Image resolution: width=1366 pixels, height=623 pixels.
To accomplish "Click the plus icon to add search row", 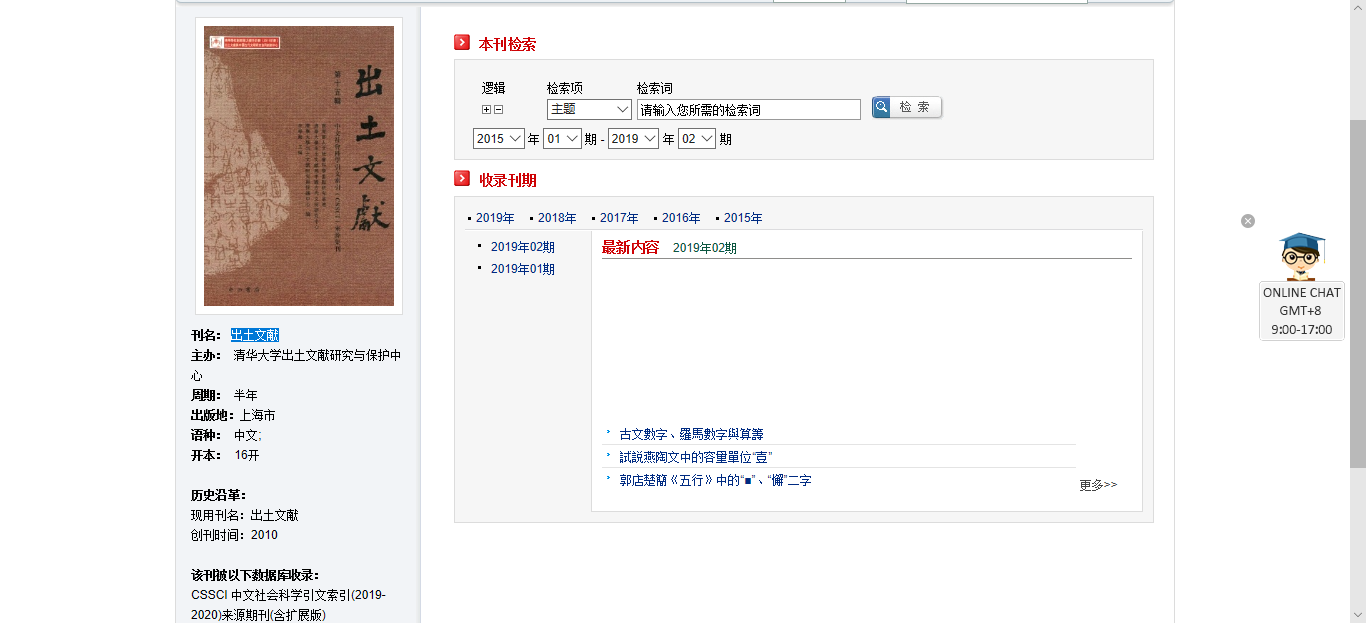I will point(487,110).
